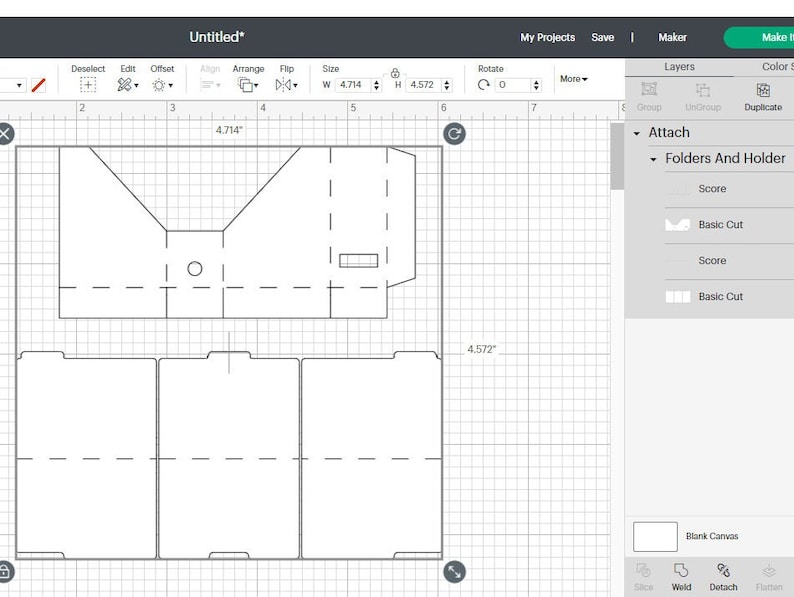
Task: Adjust the rotate stepper arrows
Action: point(536,85)
